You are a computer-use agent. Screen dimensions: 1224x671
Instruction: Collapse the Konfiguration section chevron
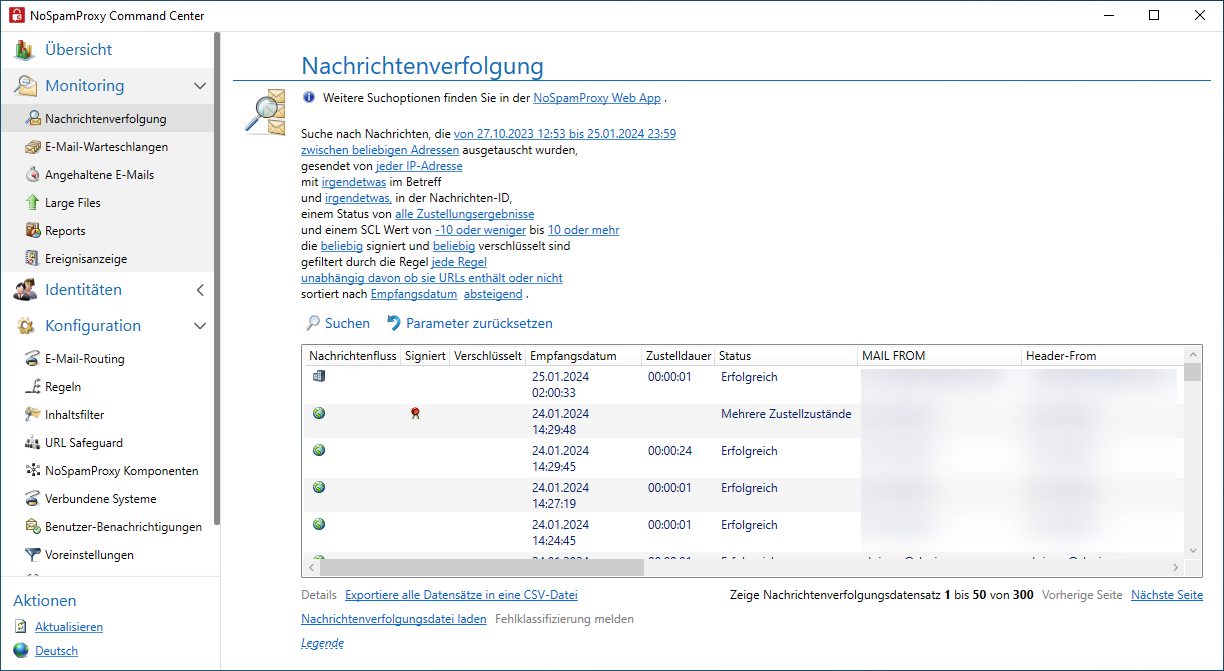tap(200, 326)
